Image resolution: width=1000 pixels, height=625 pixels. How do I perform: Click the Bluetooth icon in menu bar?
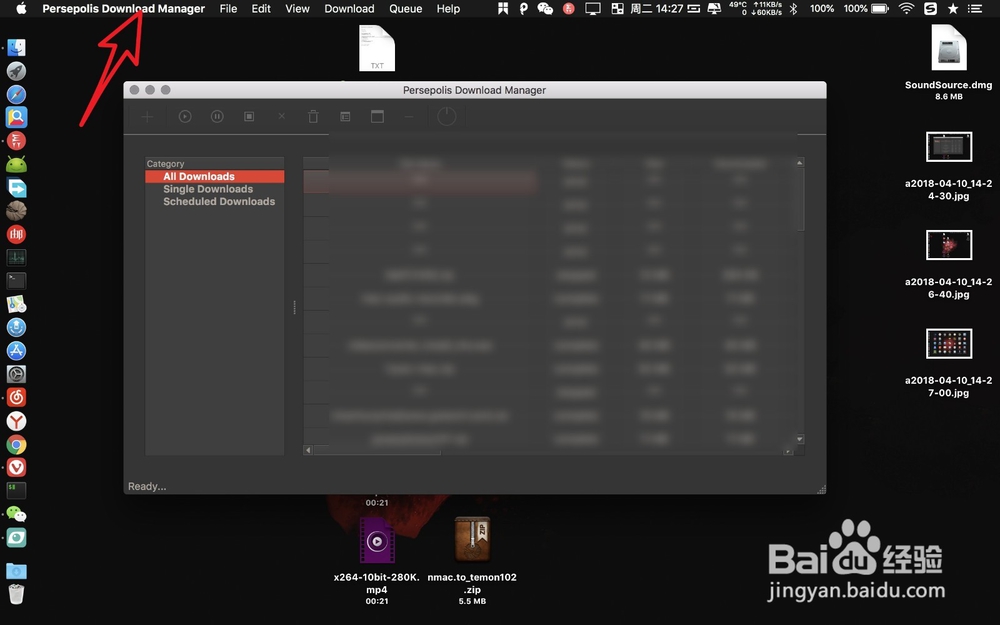point(793,8)
